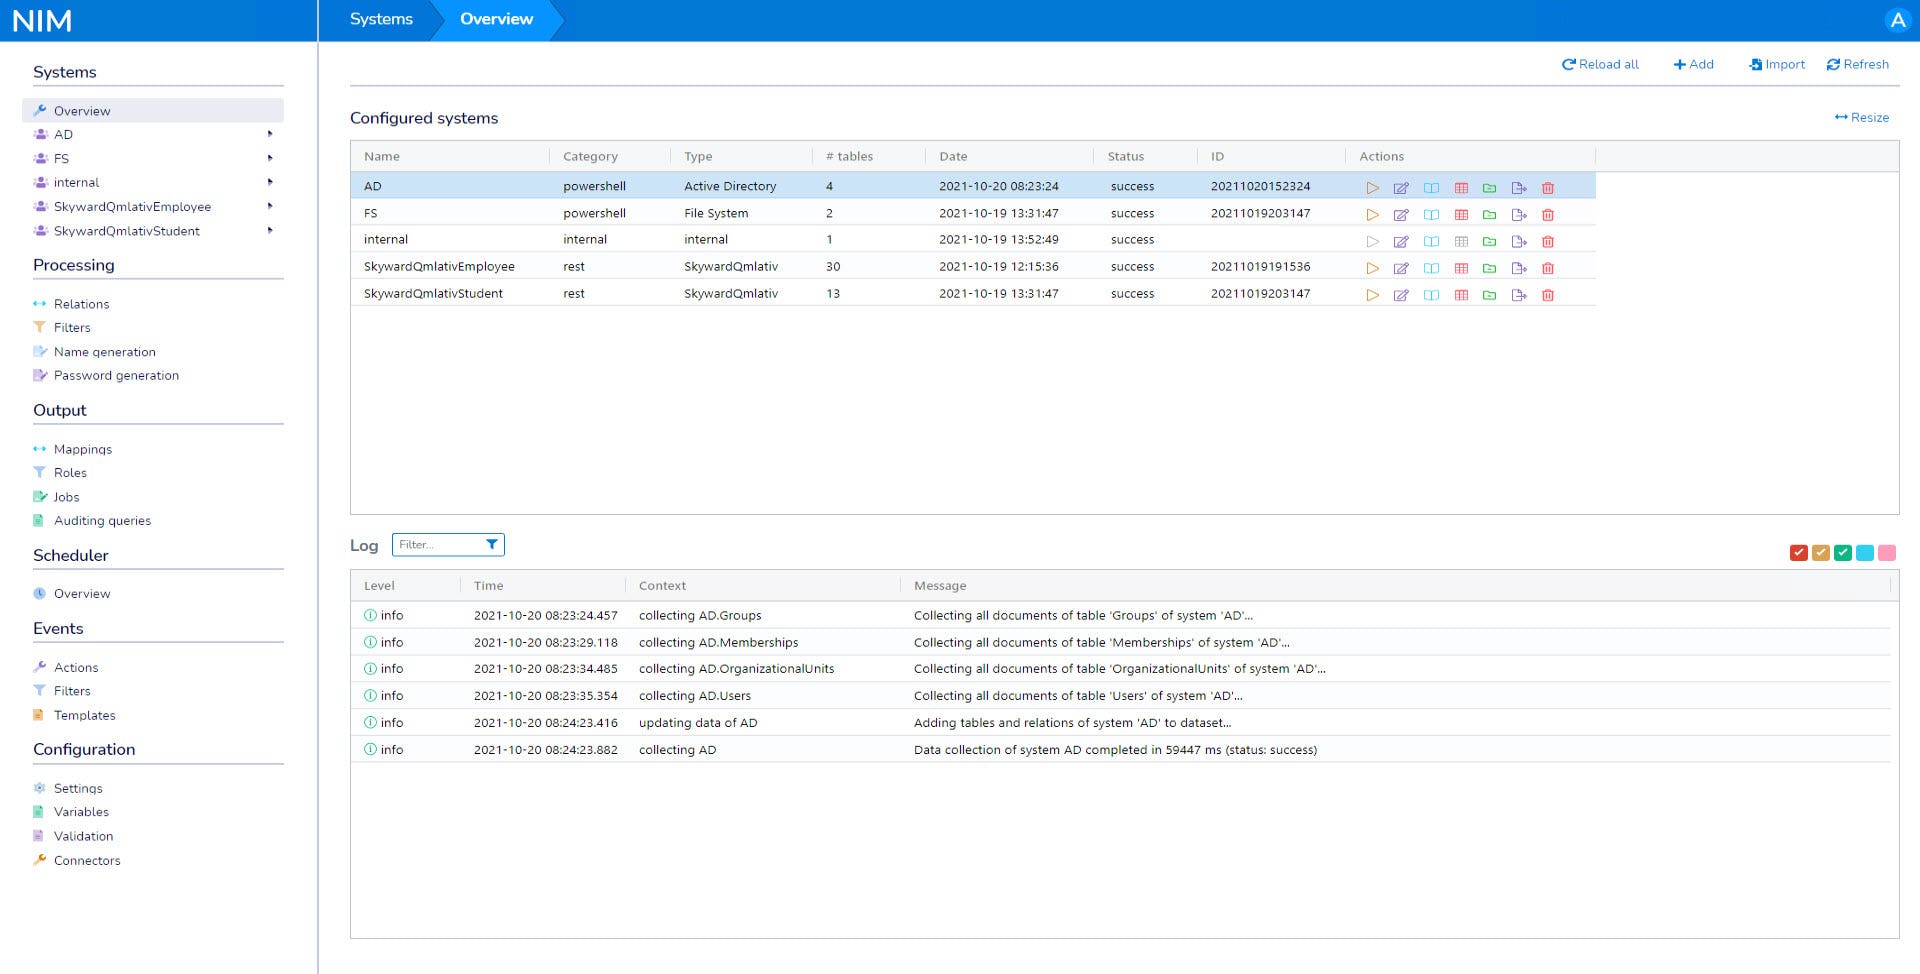Screen dimensions: 1920x974
Task: Open the documentation view for the AD row
Action: [x=1432, y=186]
